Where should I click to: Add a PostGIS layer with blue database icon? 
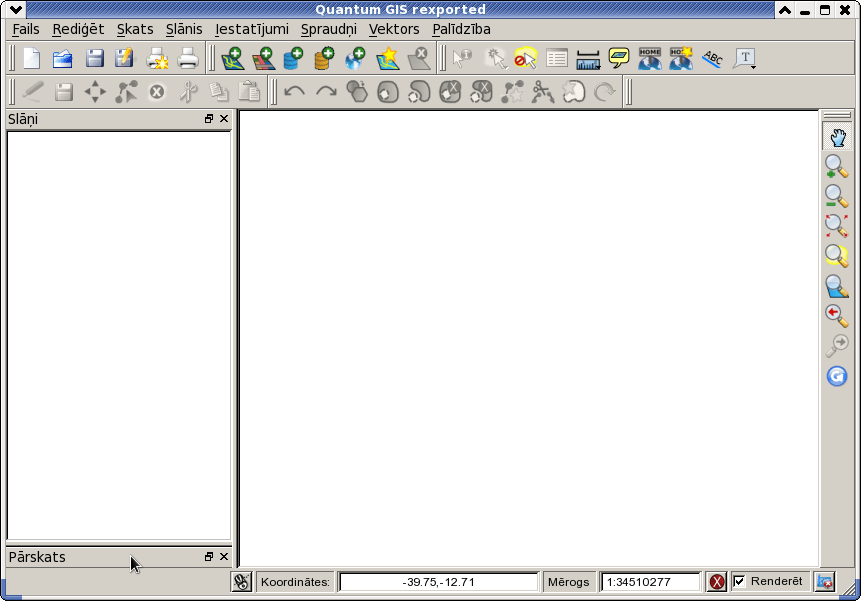294,58
